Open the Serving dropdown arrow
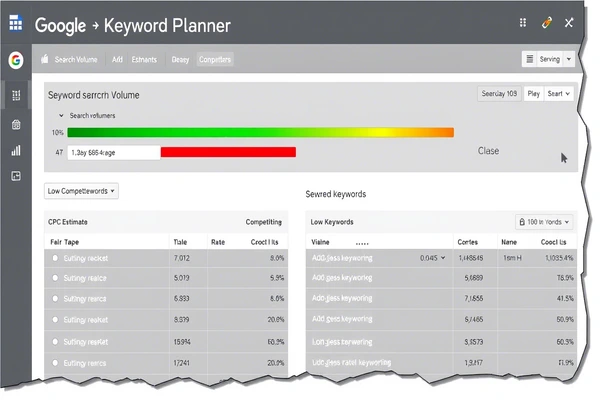Screen dimensions: 600x400 569,59
